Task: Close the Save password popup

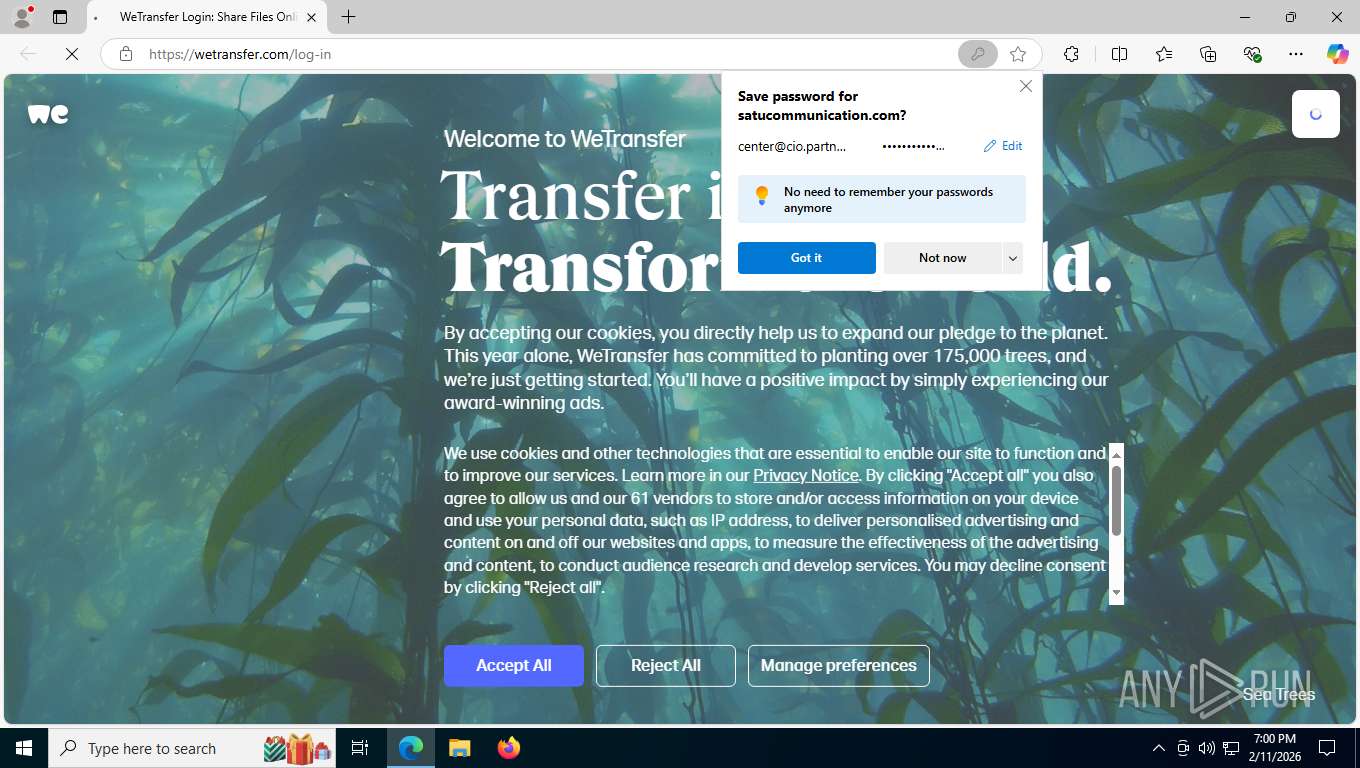Action: 1025,87
